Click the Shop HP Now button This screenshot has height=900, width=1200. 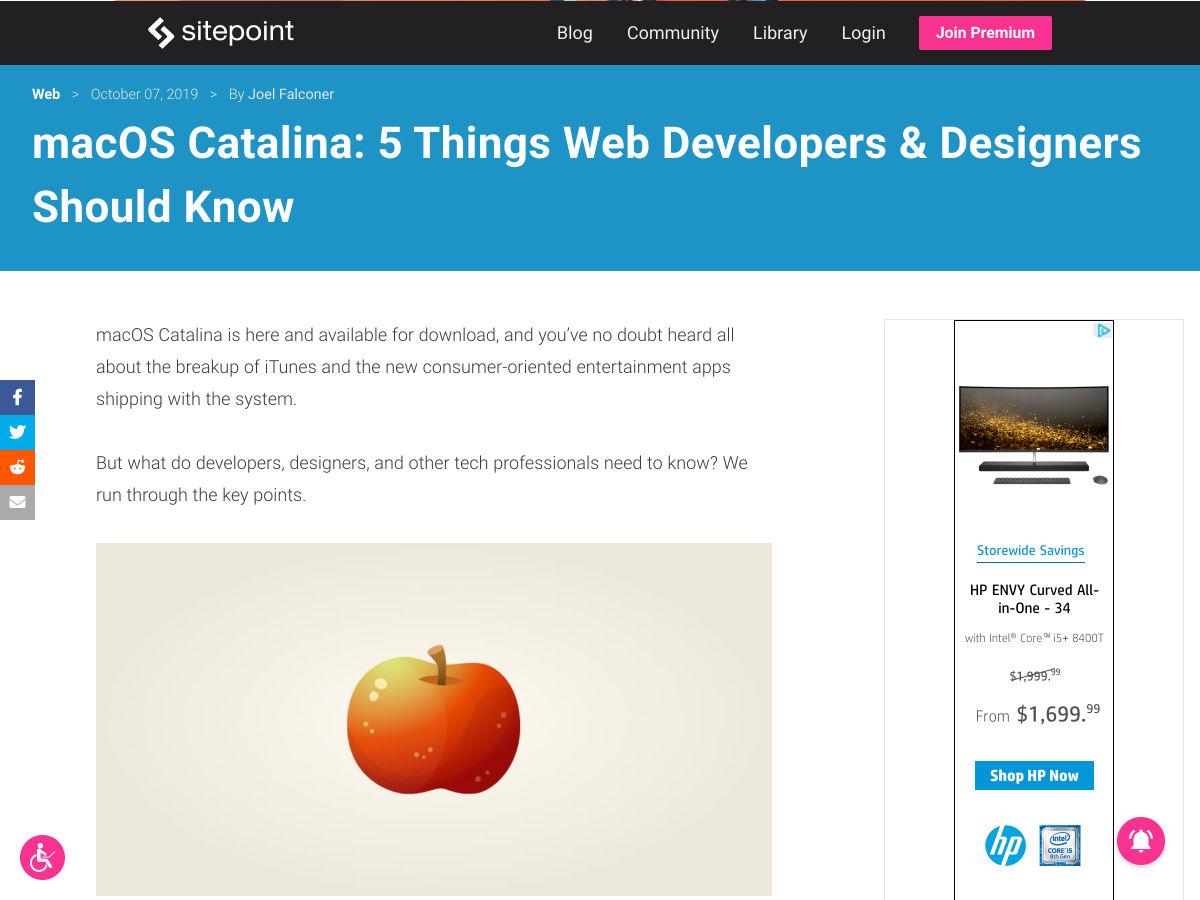point(1034,775)
